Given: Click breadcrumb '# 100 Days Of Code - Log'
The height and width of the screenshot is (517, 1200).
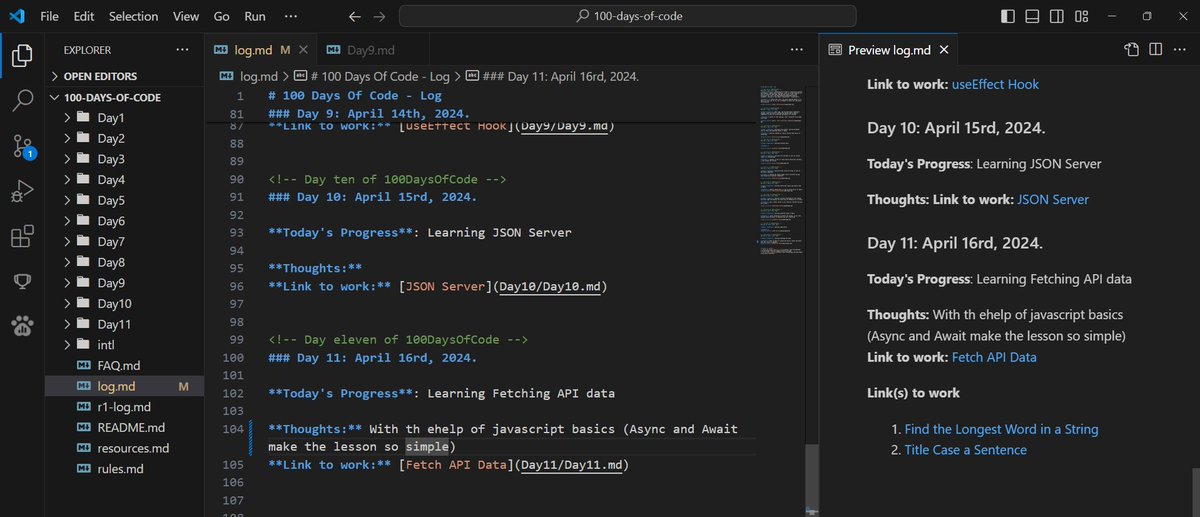Looking at the screenshot, I should click(x=372, y=76).
